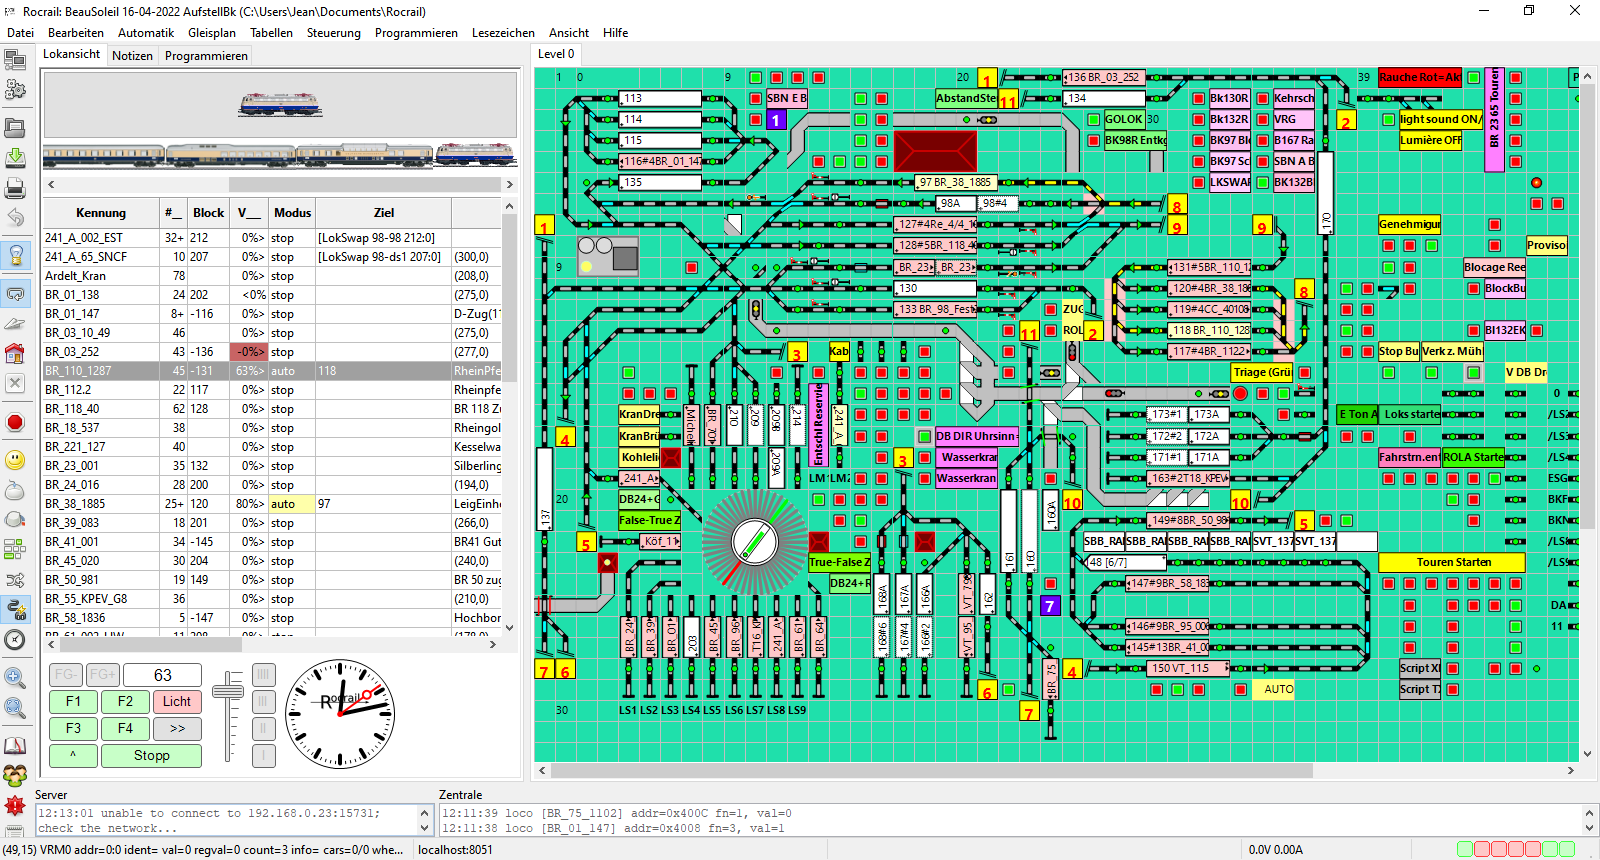Screen dimensions: 1600x860
Task: Select the BR_38_1885 loco row
Action: [270, 504]
